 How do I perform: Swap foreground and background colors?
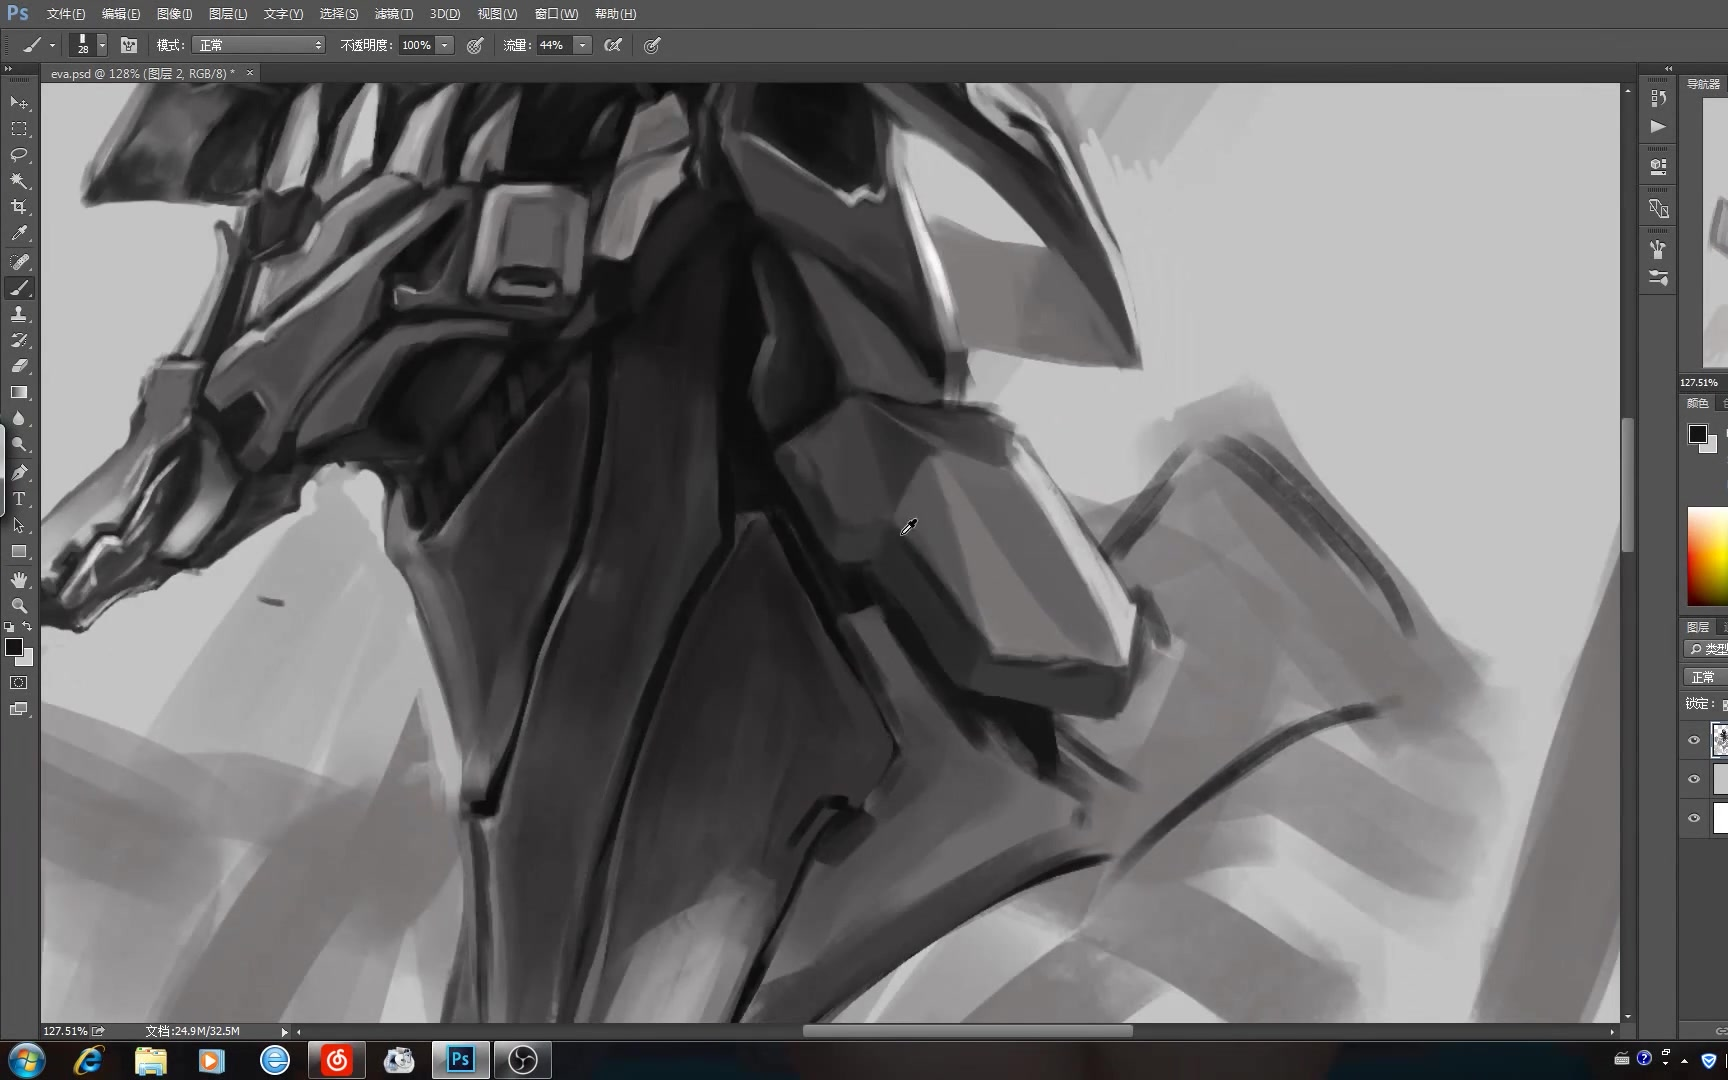(x=27, y=627)
